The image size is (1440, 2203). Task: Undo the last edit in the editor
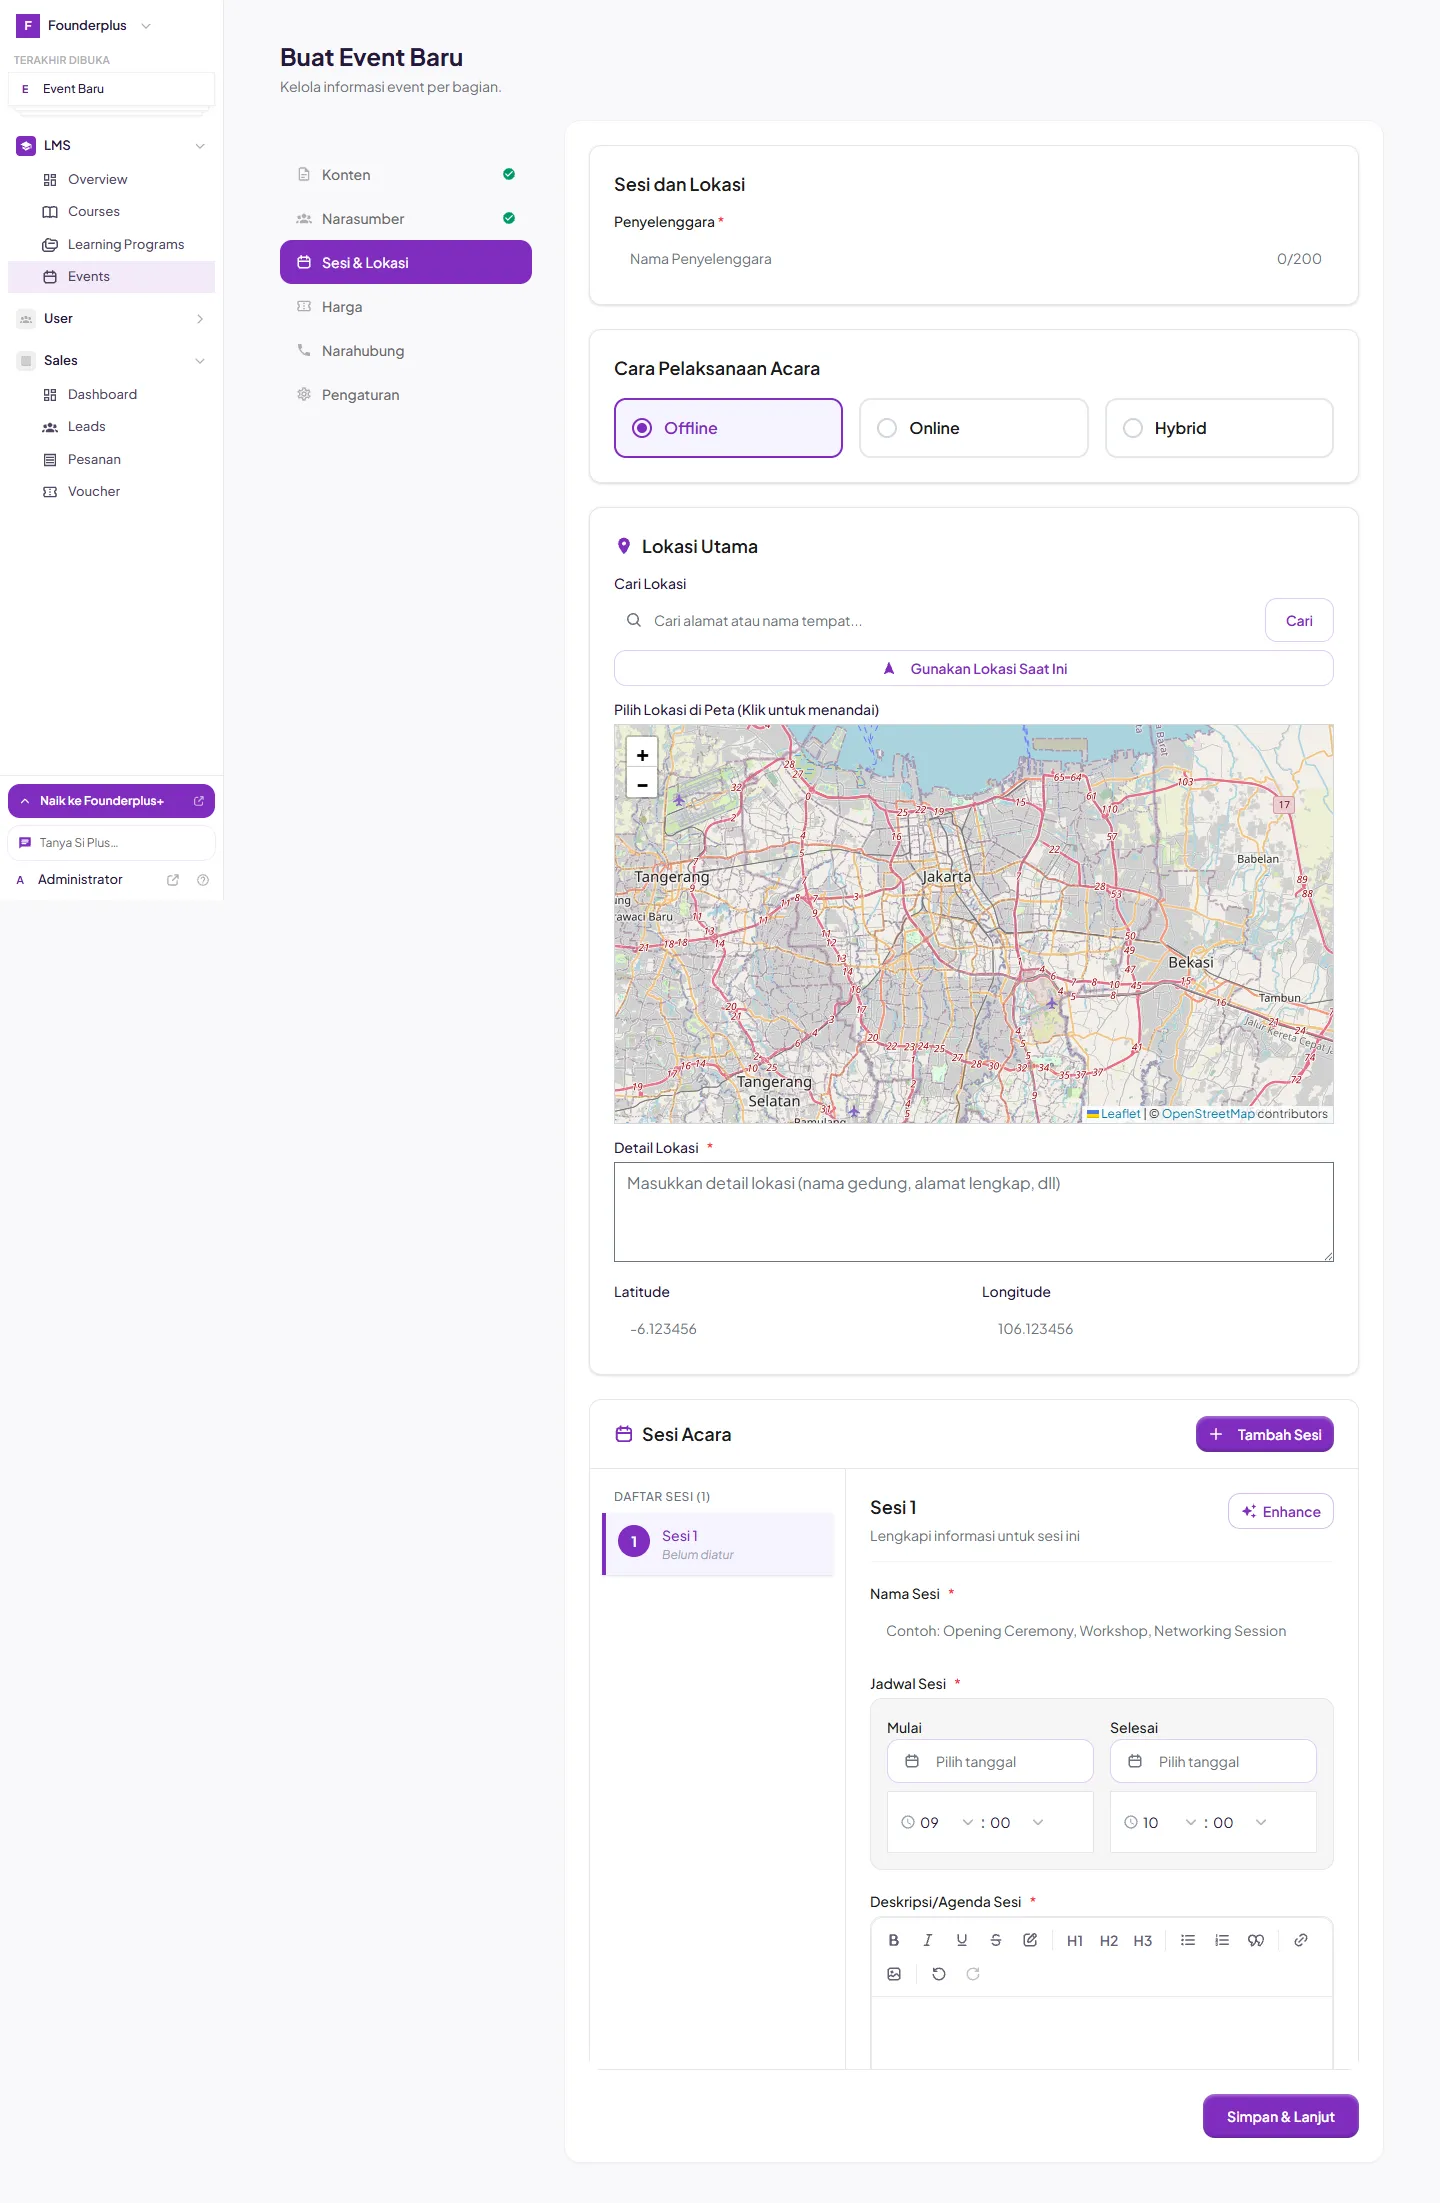[x=939, y=1974]
